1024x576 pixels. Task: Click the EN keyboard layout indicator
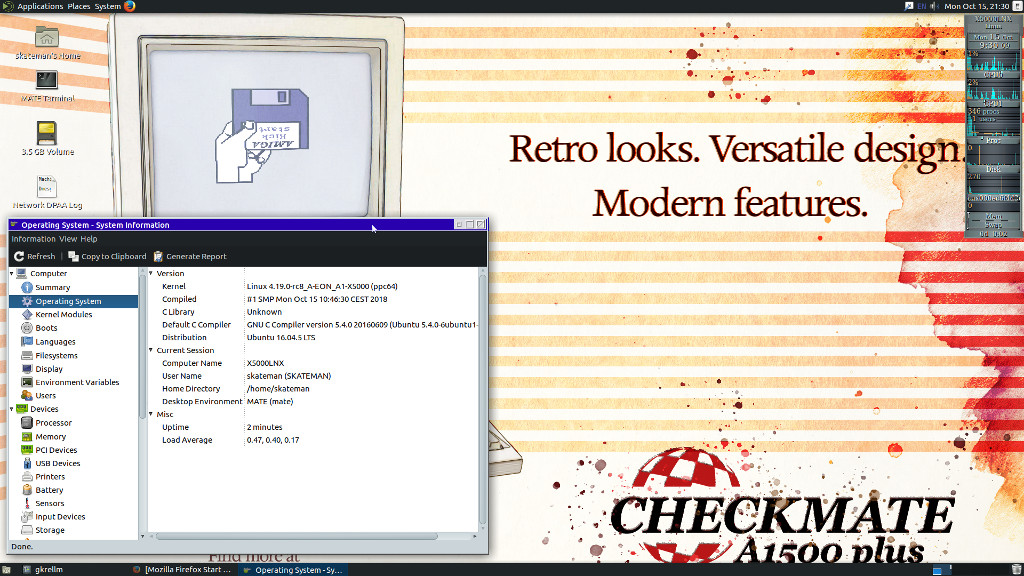point(921,6)
